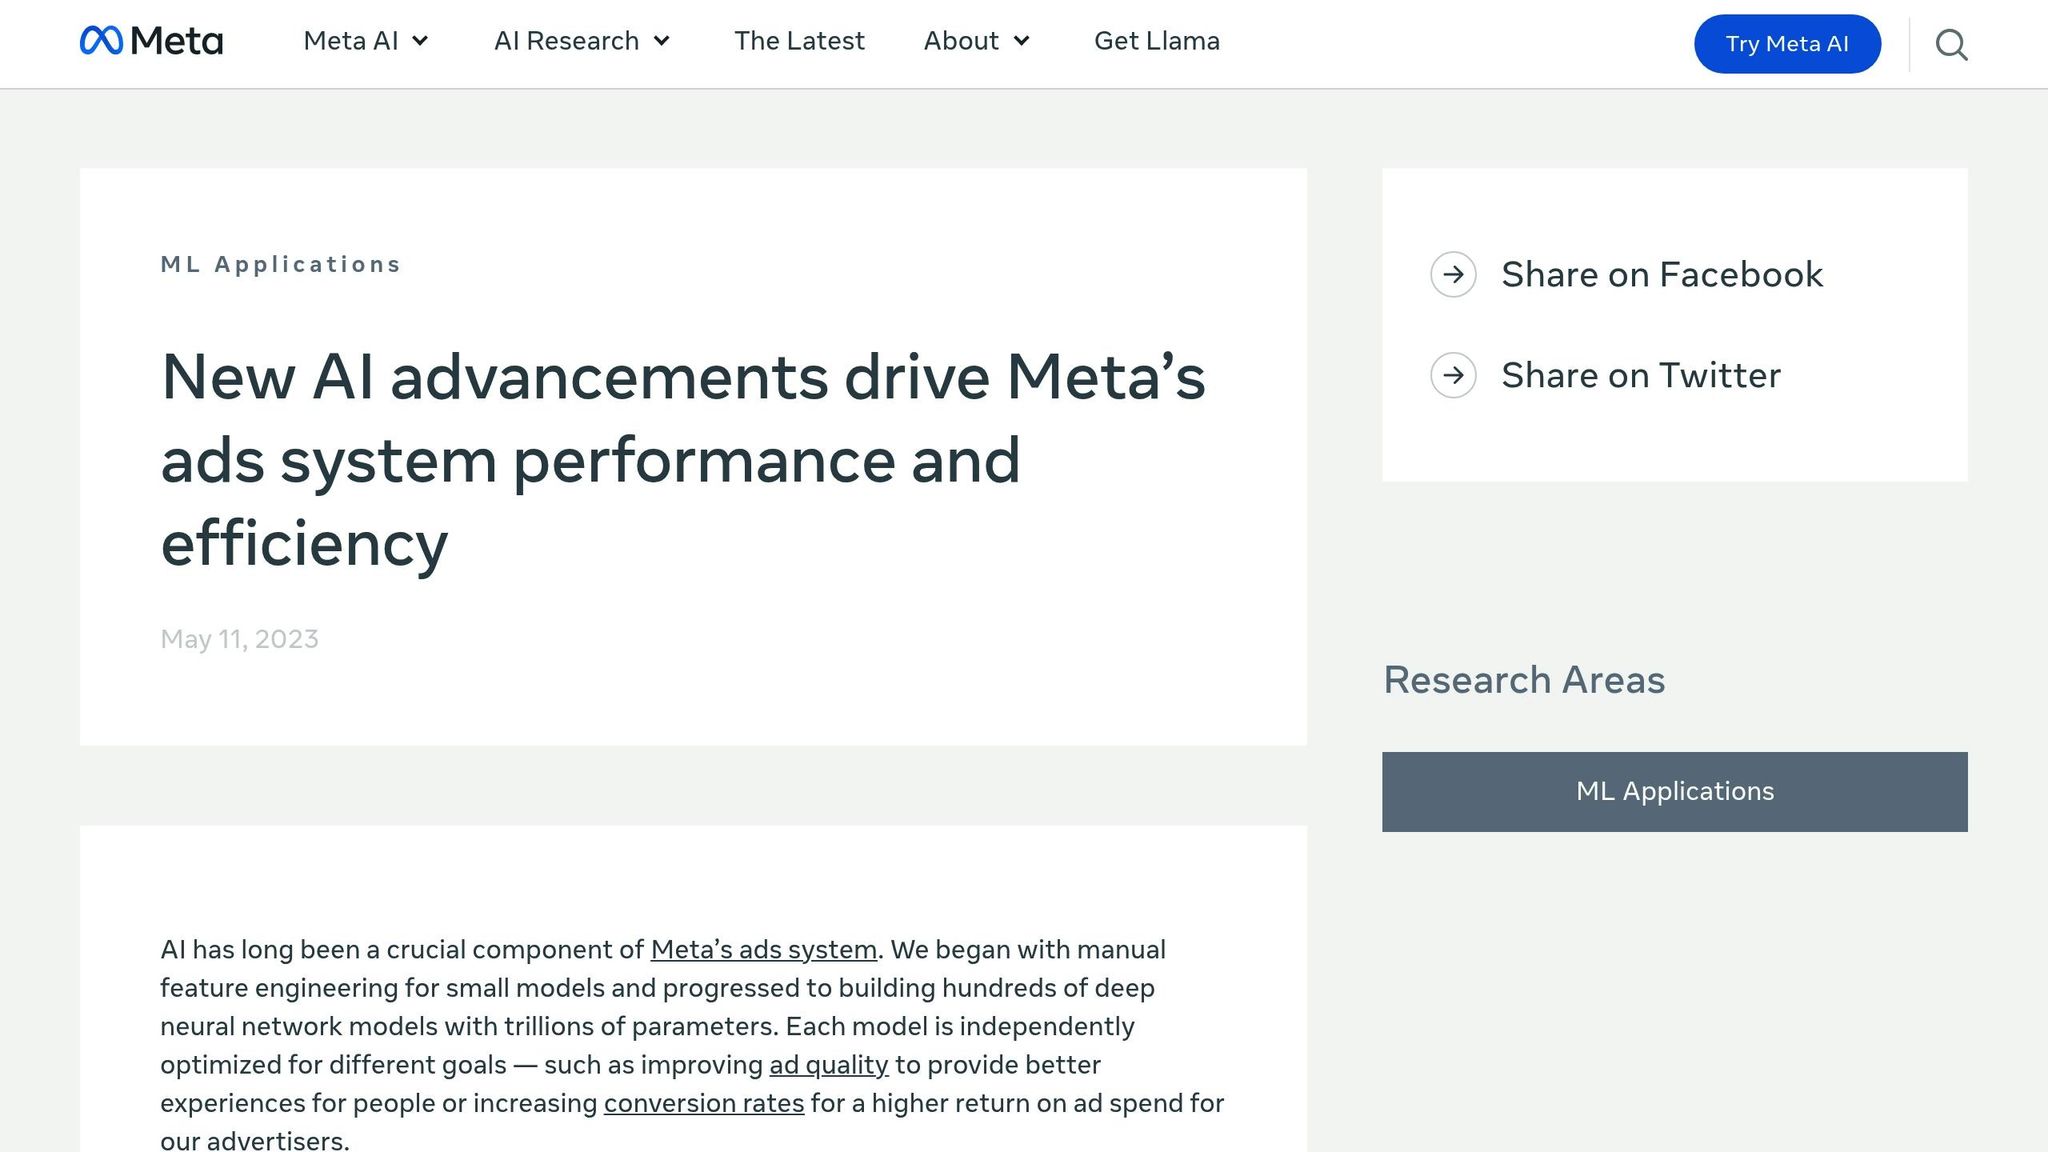The image size is (2048, 1152).
Task: Select the ML Applications research area button
Action: (1674, 791)
